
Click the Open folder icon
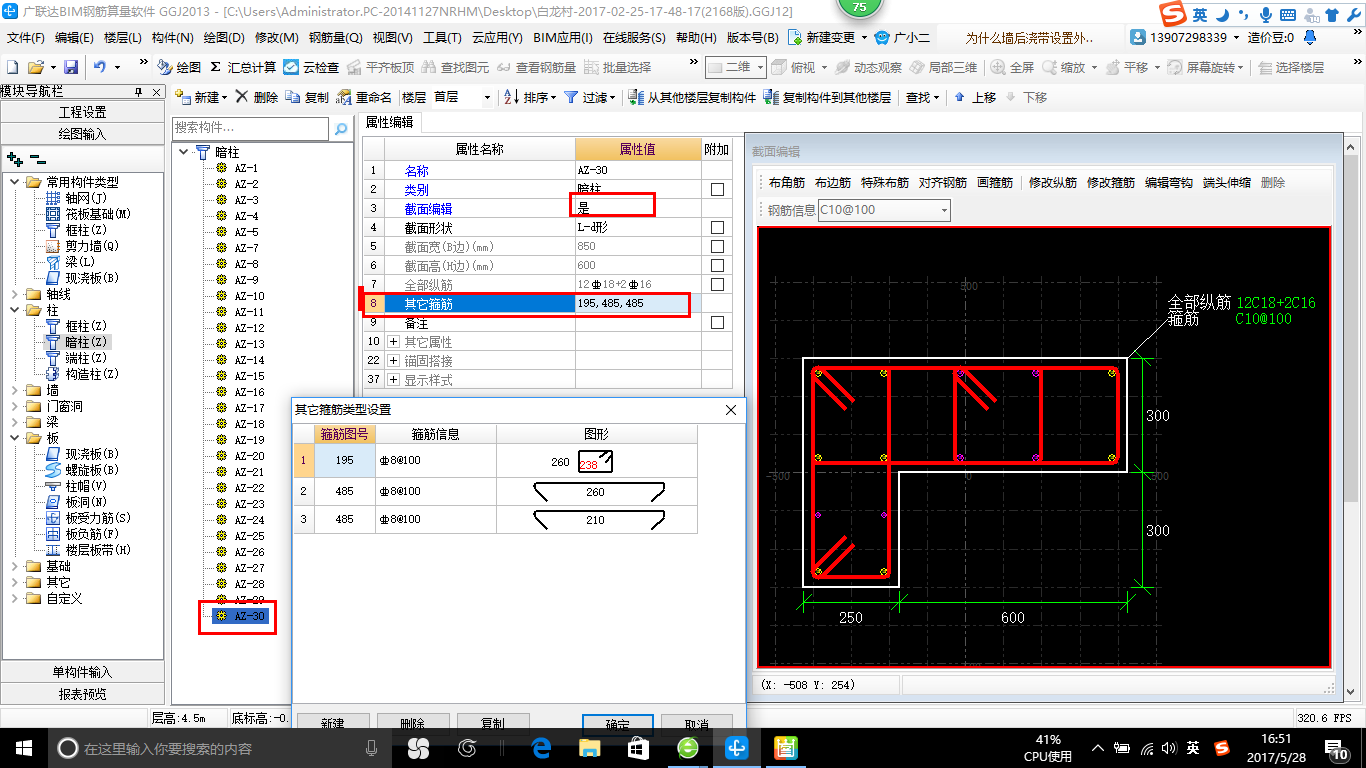36,67
